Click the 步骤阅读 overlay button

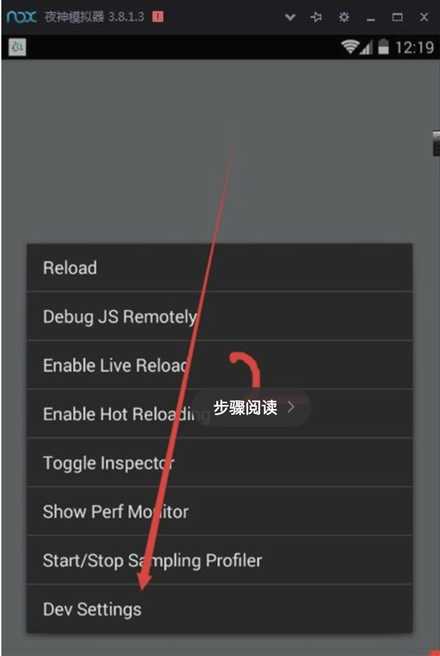click(x=252, y=407)
